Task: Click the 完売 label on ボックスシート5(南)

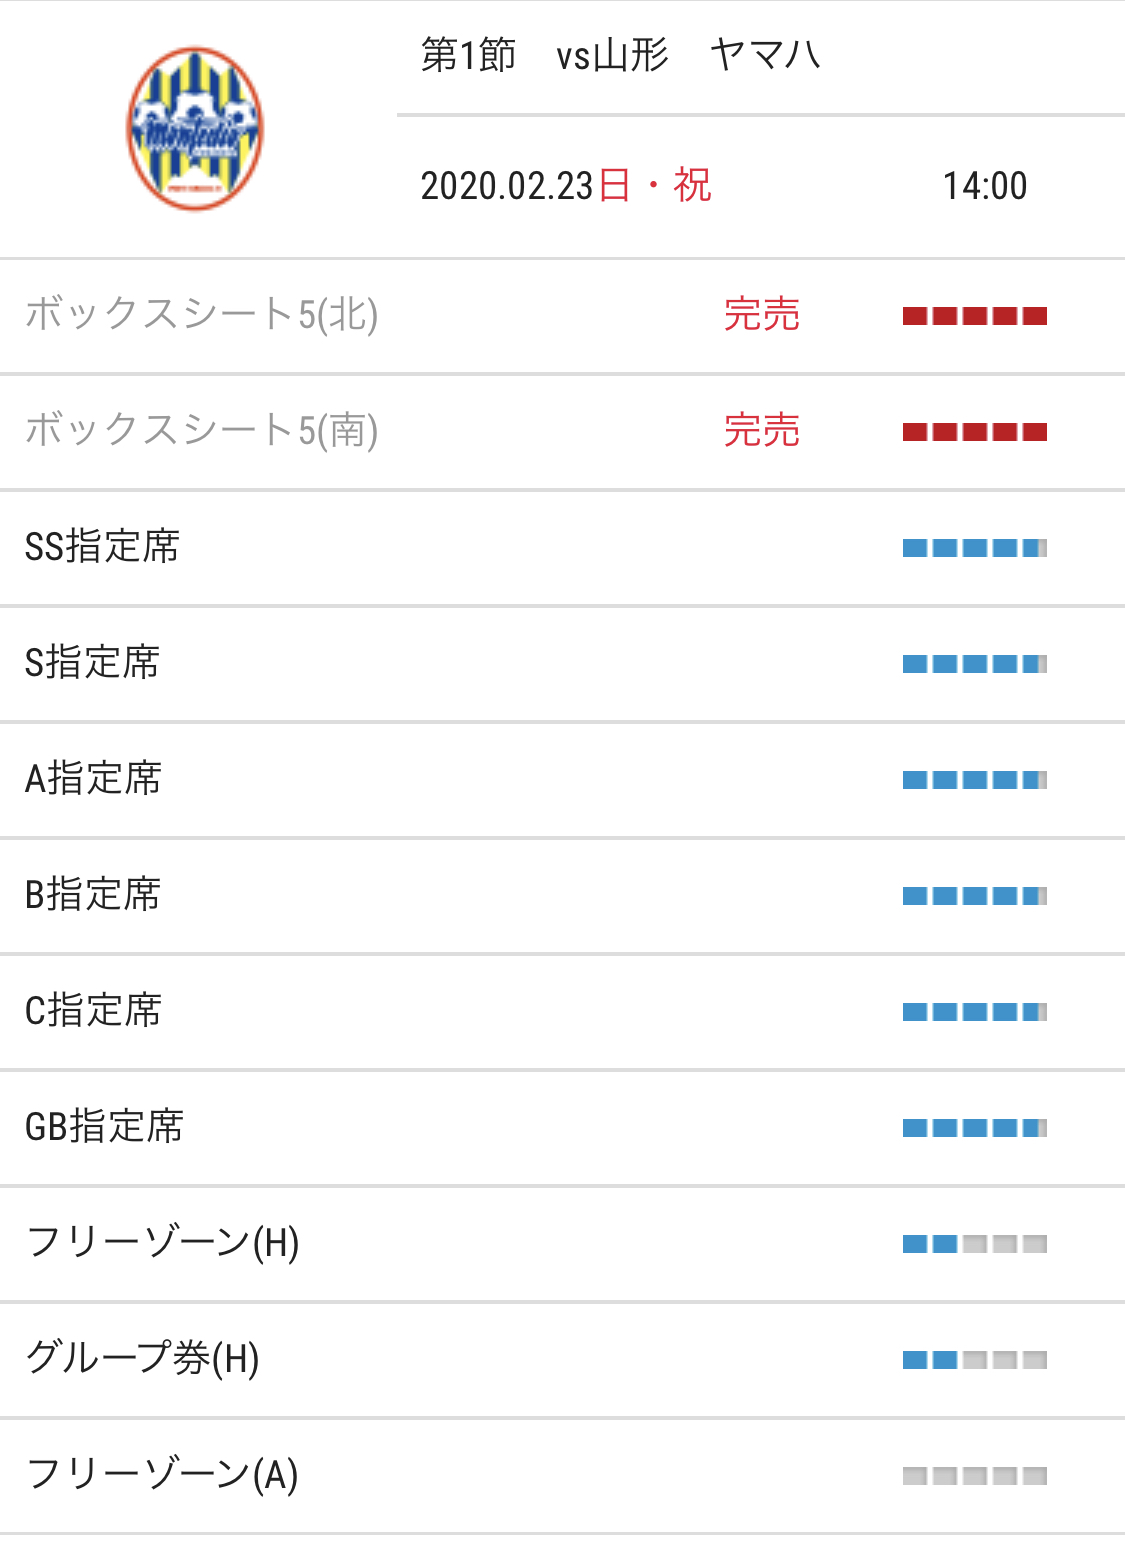Action: click(762, 431)
